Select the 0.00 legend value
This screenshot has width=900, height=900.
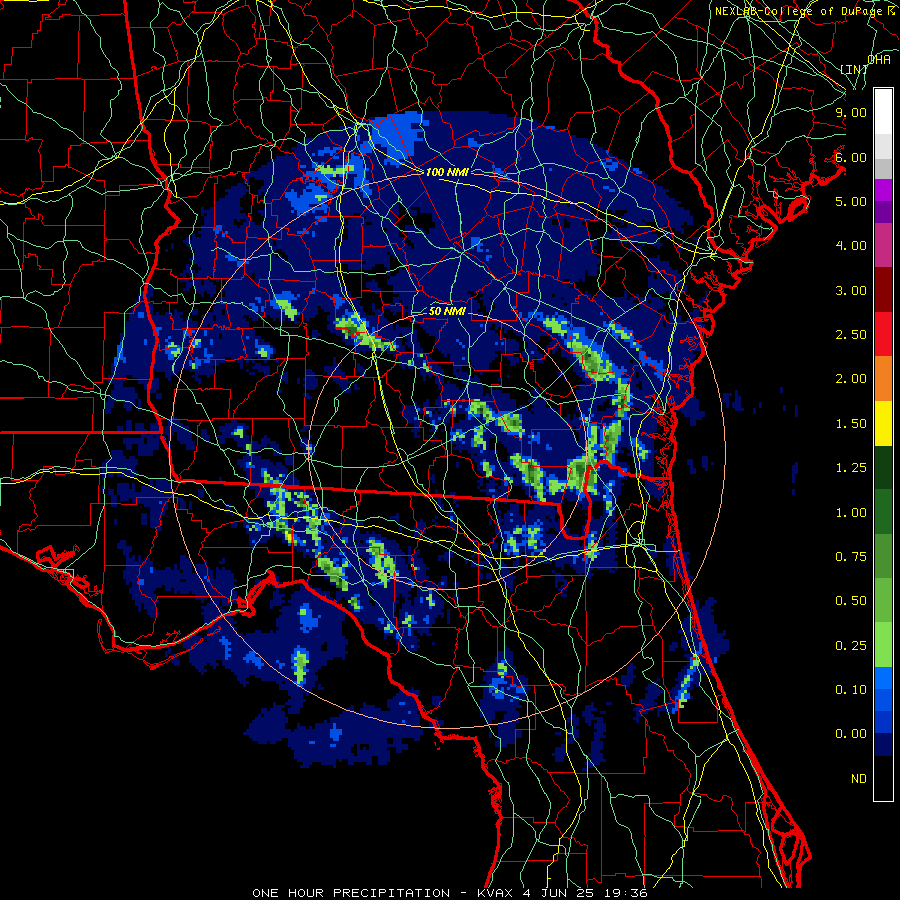851,734
